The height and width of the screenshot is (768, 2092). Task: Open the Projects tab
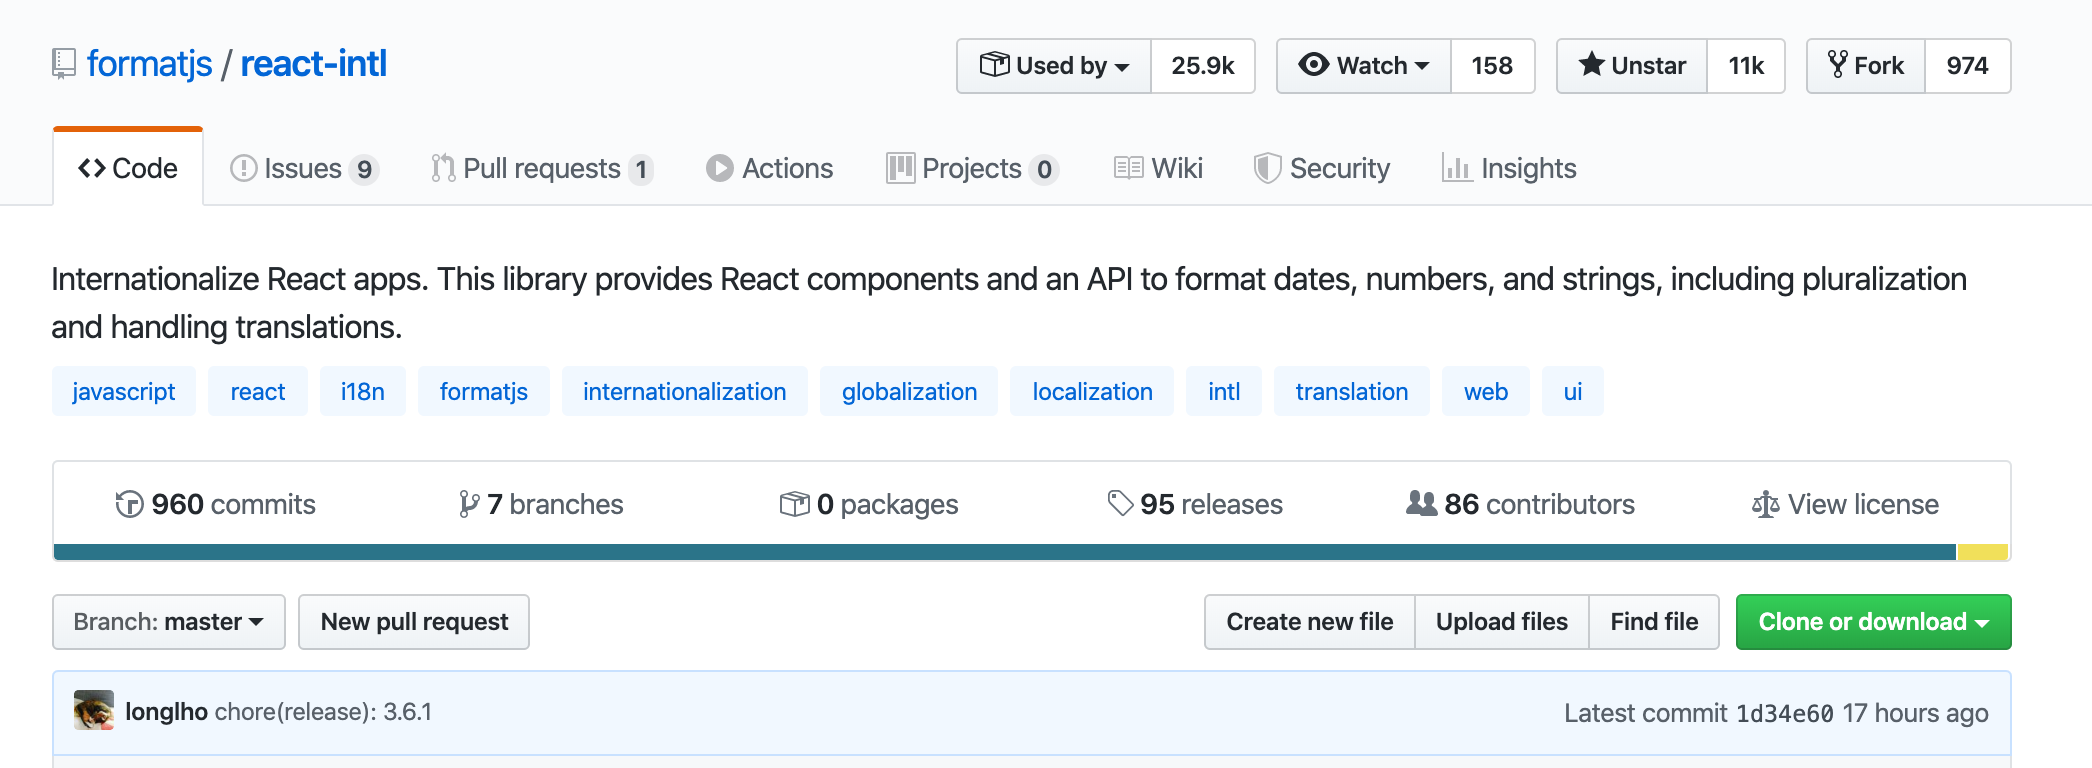(972, 168)
